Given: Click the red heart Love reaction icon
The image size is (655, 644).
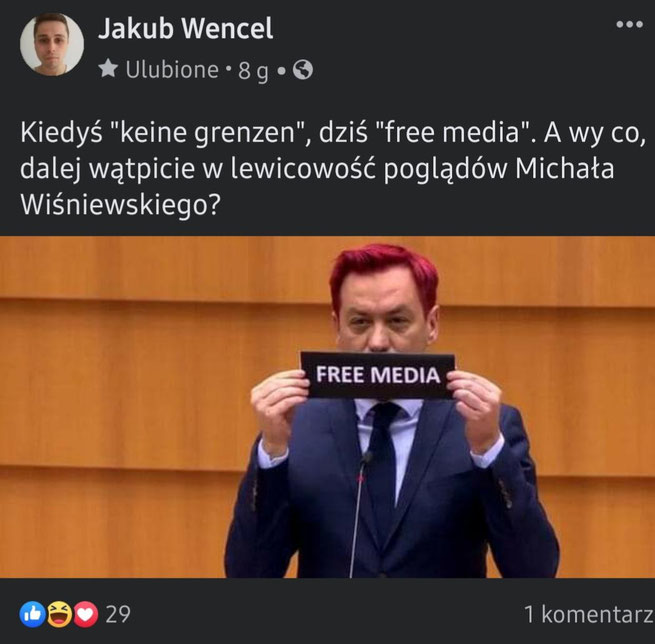Looking at the screenshot, I should point(86,614).
